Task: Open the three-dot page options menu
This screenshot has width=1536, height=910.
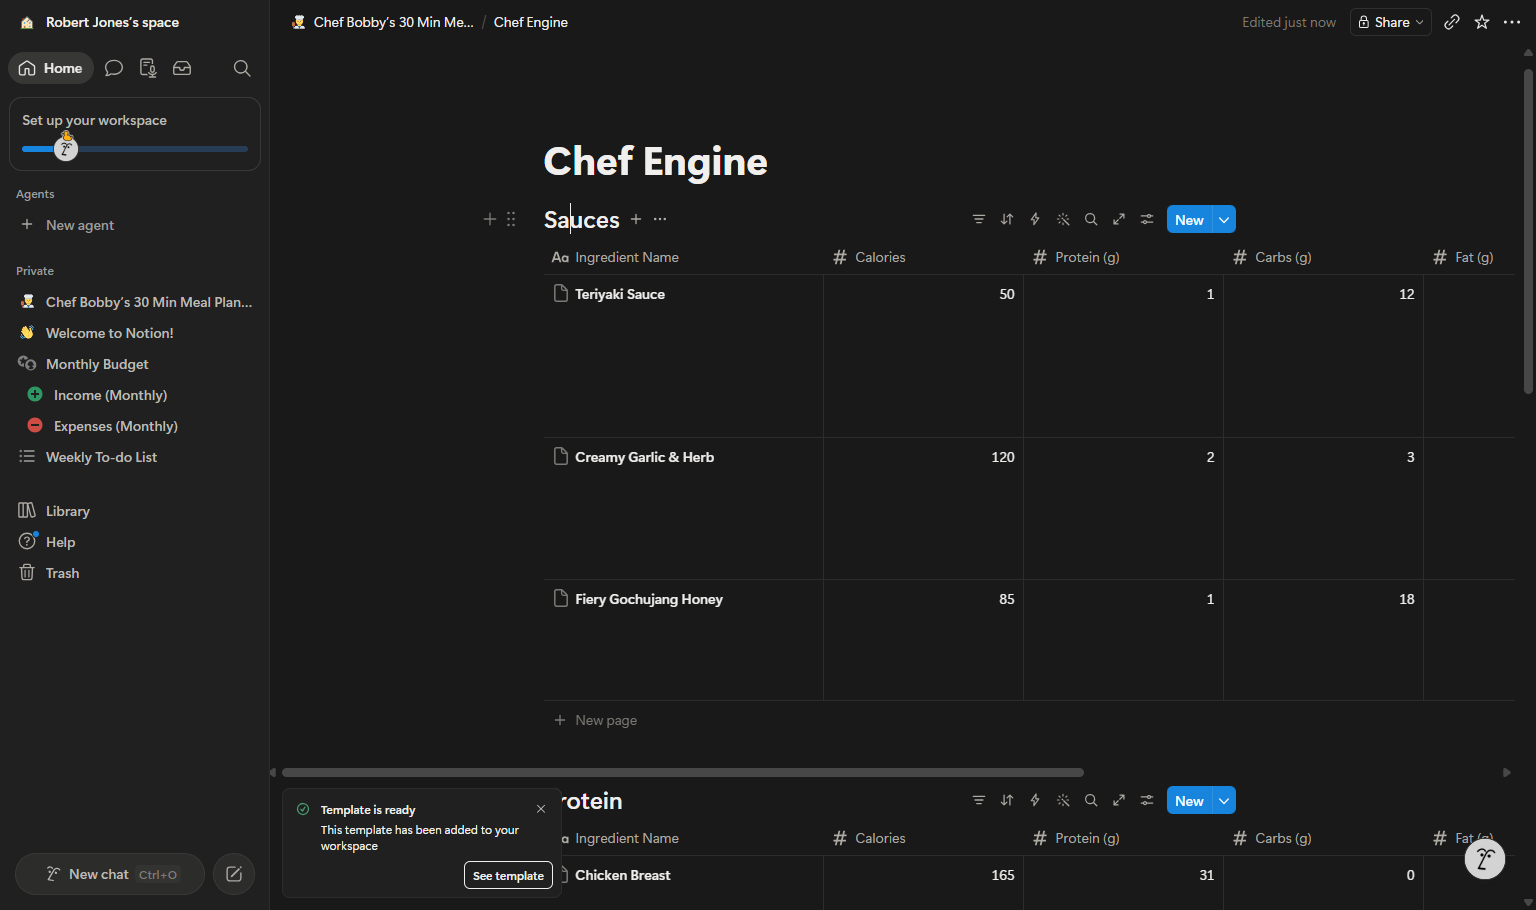Action: tap(1512, 22)
